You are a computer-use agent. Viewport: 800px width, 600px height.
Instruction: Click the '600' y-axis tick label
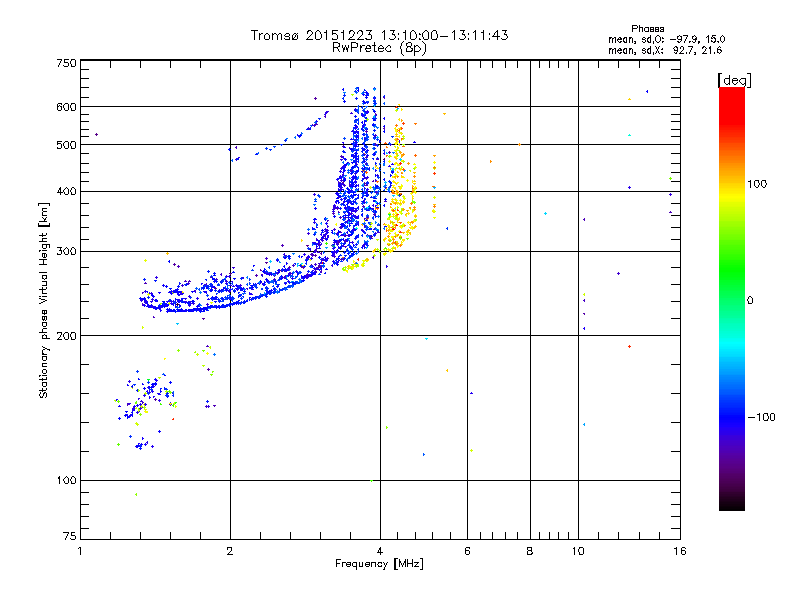coord(66,107)
